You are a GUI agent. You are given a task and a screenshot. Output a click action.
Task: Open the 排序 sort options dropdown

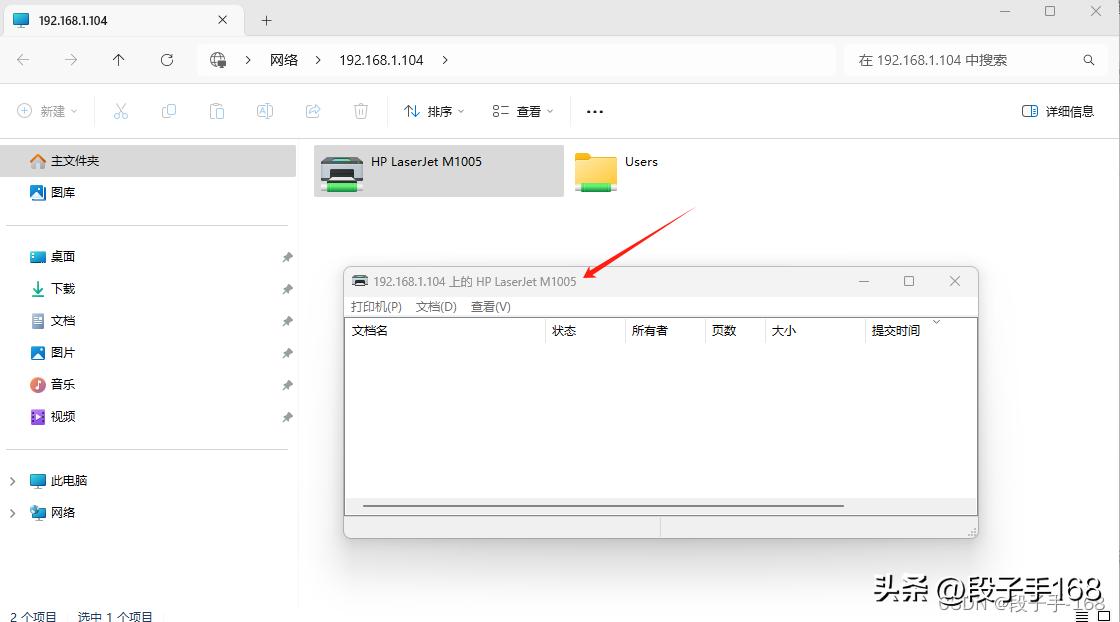(x=432, y=111)
